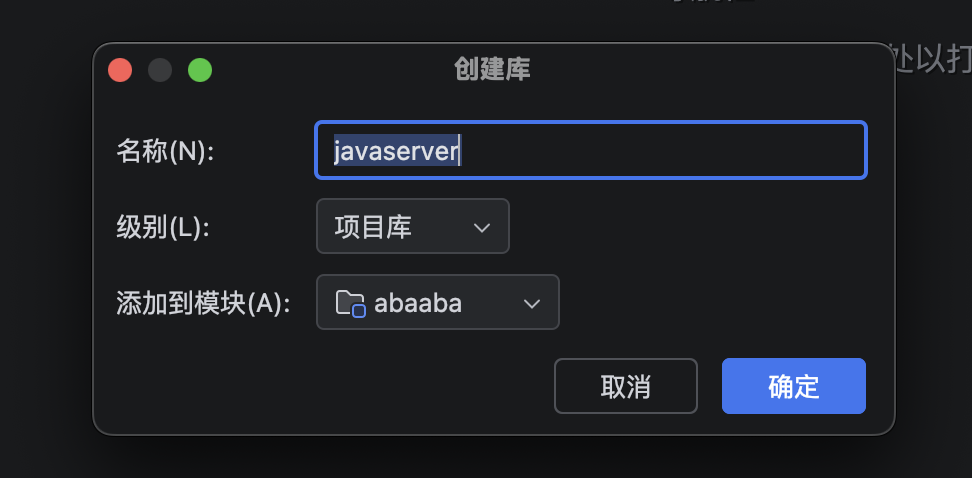The image size is (972, 478).
Task: Click empty dialog area left of 取消
Action: pyautogui.click(x=330, y=386)
